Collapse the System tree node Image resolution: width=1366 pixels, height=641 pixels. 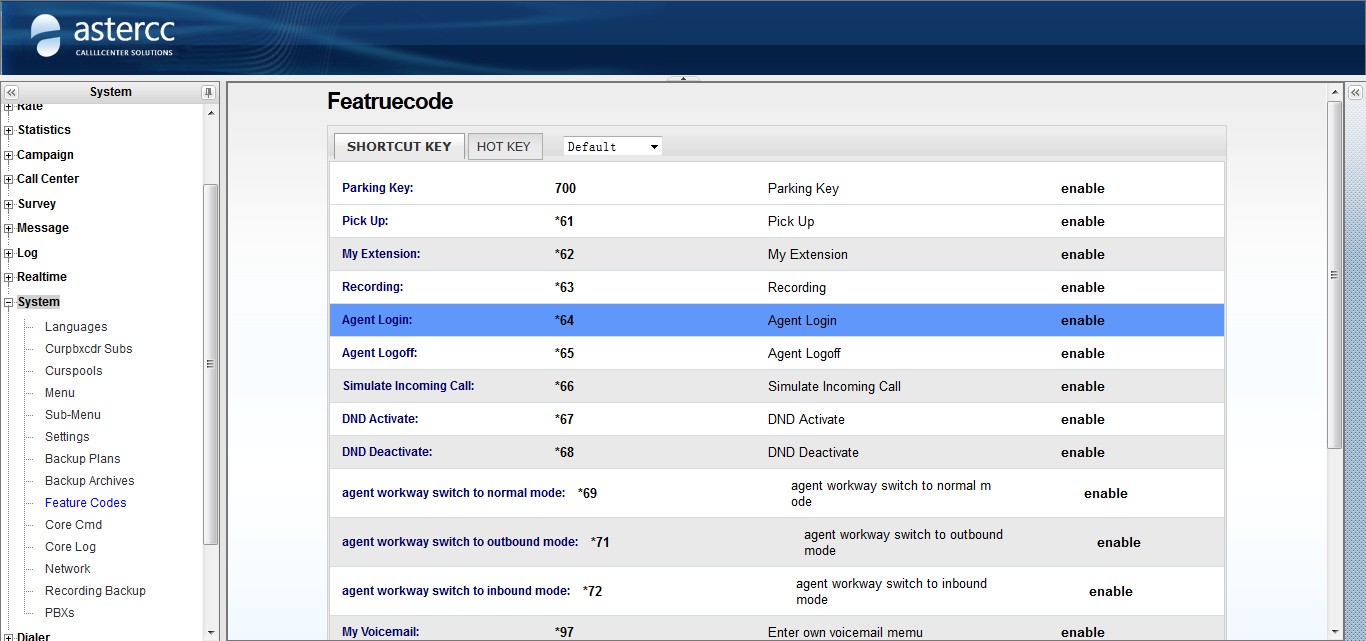[9, 302]
